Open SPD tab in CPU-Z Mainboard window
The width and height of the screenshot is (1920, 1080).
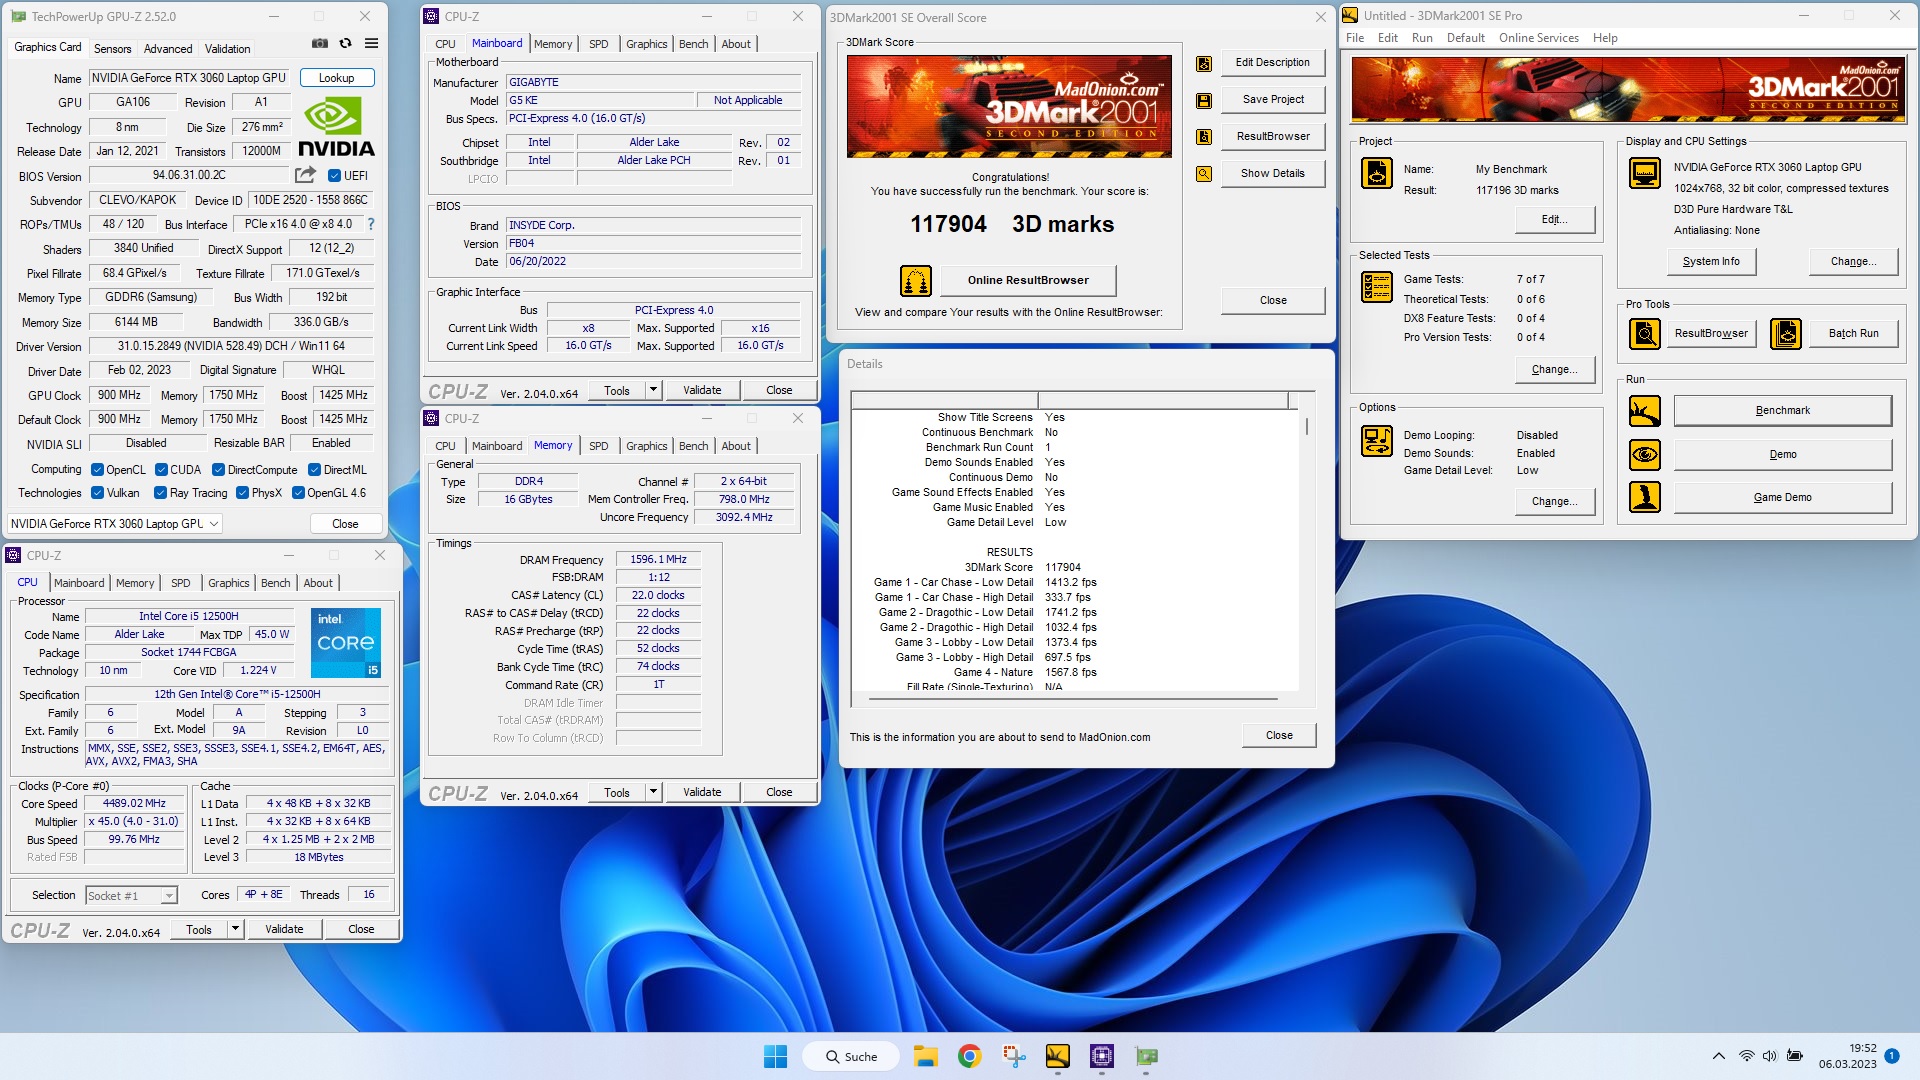click(x=598, y=44)
